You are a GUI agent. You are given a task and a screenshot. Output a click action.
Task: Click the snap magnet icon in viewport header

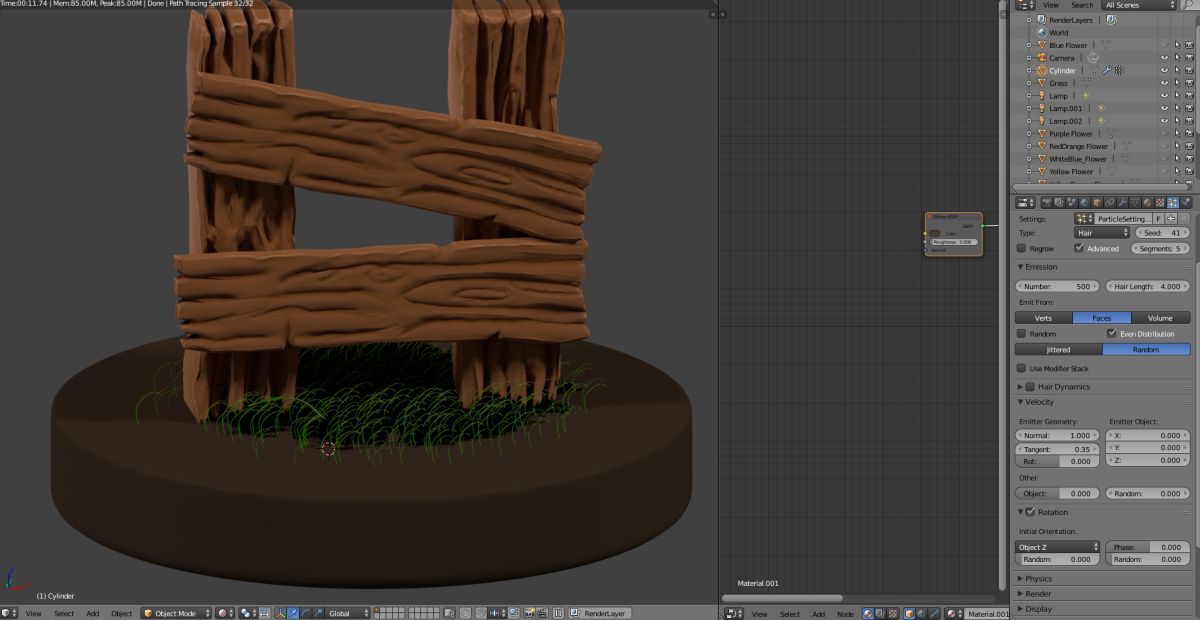pyautogui.click(x=480, y=613)
